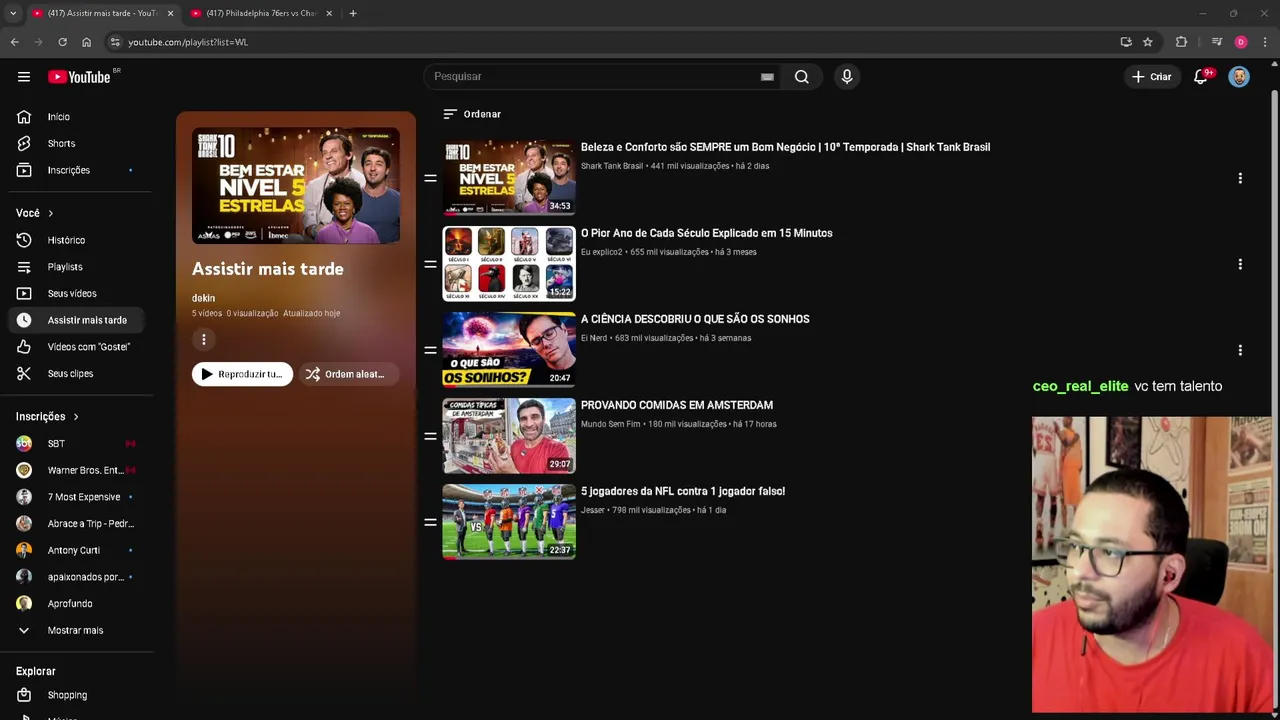
Task: Open browser extensions puzzle icon
Action: (1181, 42)
